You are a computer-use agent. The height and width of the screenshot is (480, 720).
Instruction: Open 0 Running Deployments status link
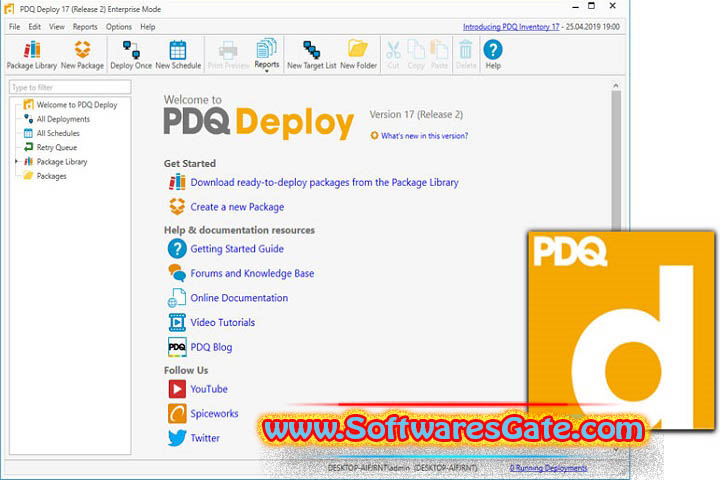(548, 468)
